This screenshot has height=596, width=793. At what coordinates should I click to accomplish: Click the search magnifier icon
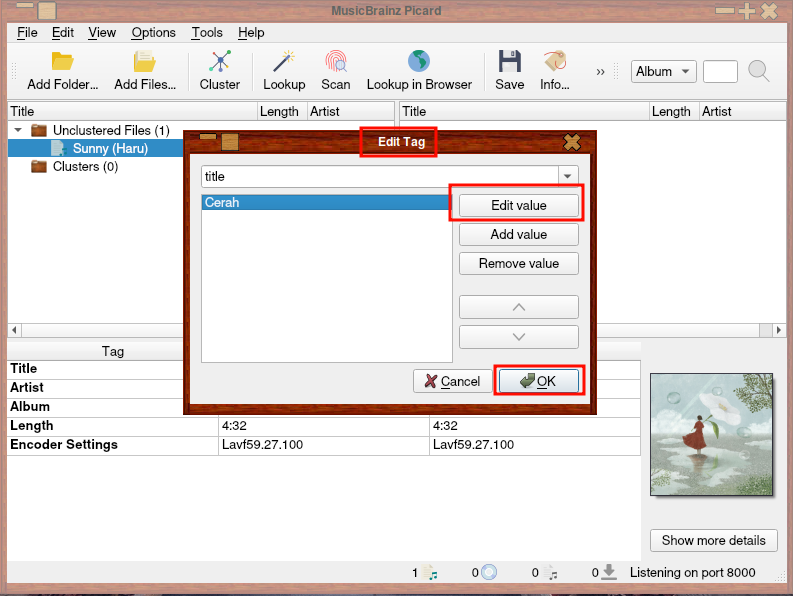(759, 71)
